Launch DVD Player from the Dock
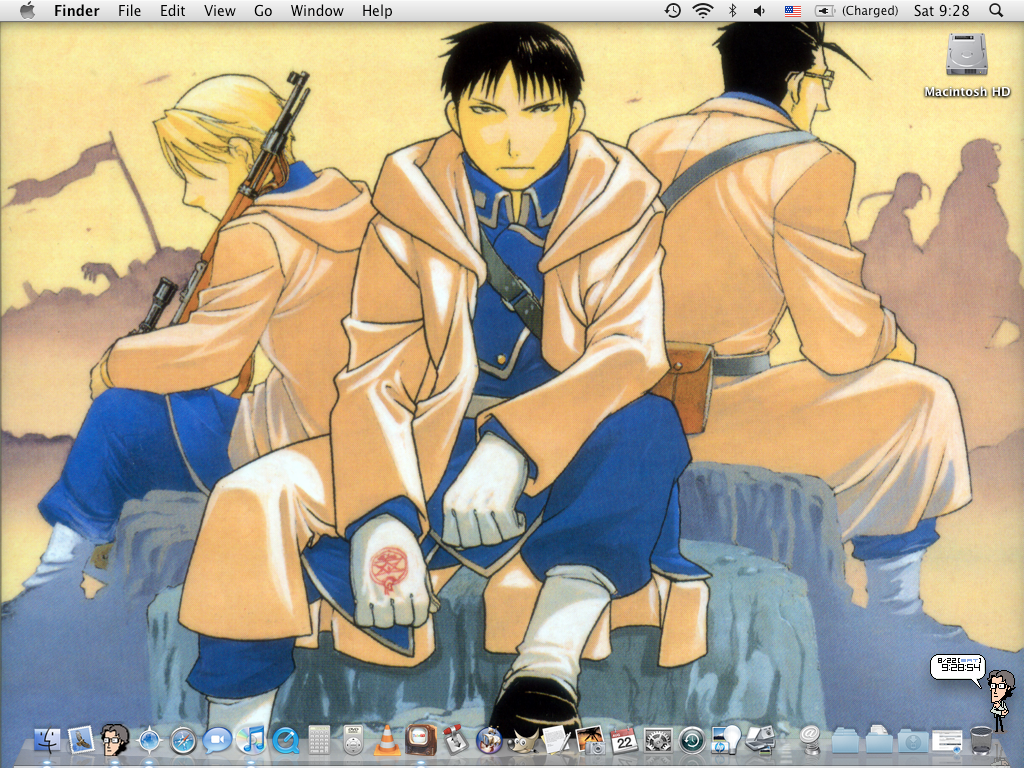The width and height of the screenshot is (1024, 768). click(x=353, y=740)
